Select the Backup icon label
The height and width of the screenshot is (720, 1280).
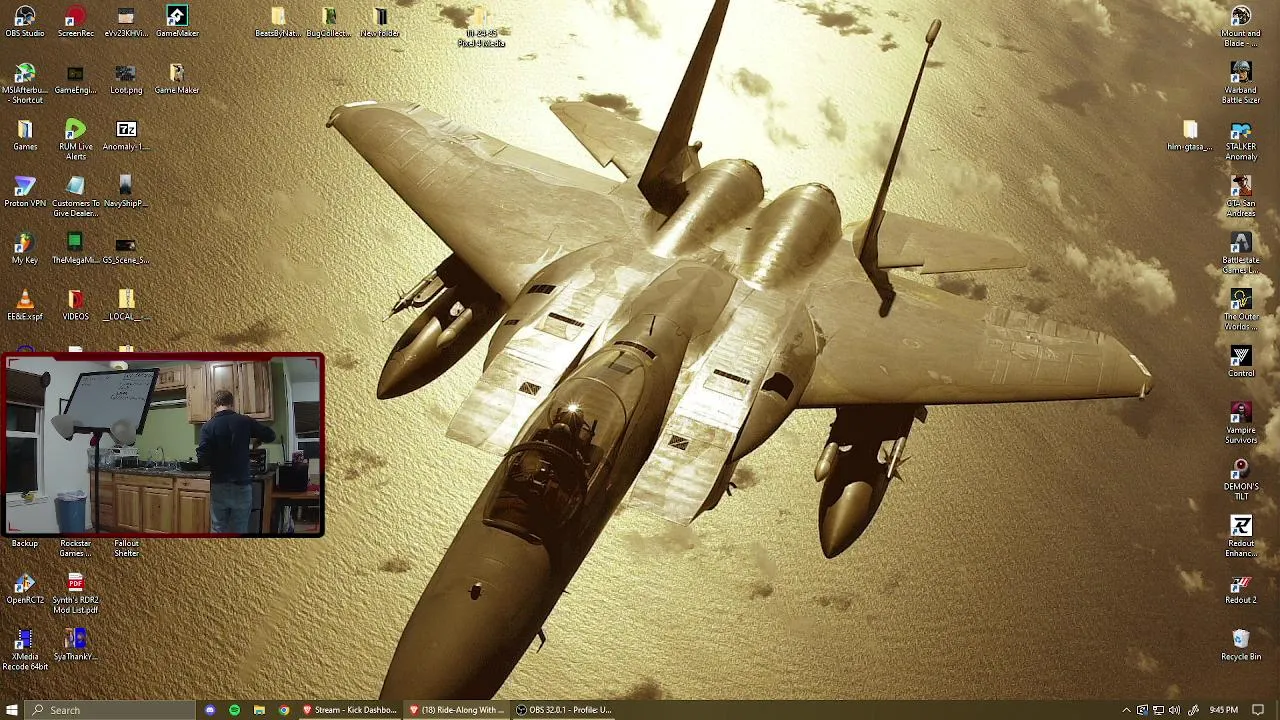(25, 544)
